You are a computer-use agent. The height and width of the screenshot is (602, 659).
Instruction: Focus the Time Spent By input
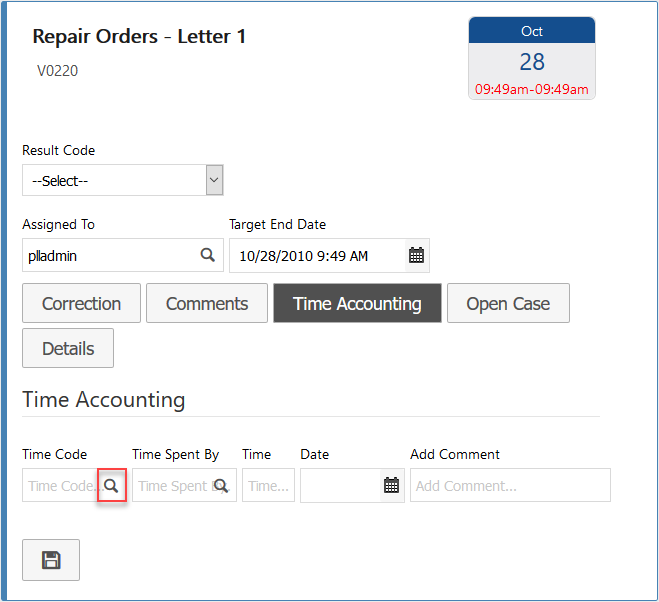click(x=173, y=485)
